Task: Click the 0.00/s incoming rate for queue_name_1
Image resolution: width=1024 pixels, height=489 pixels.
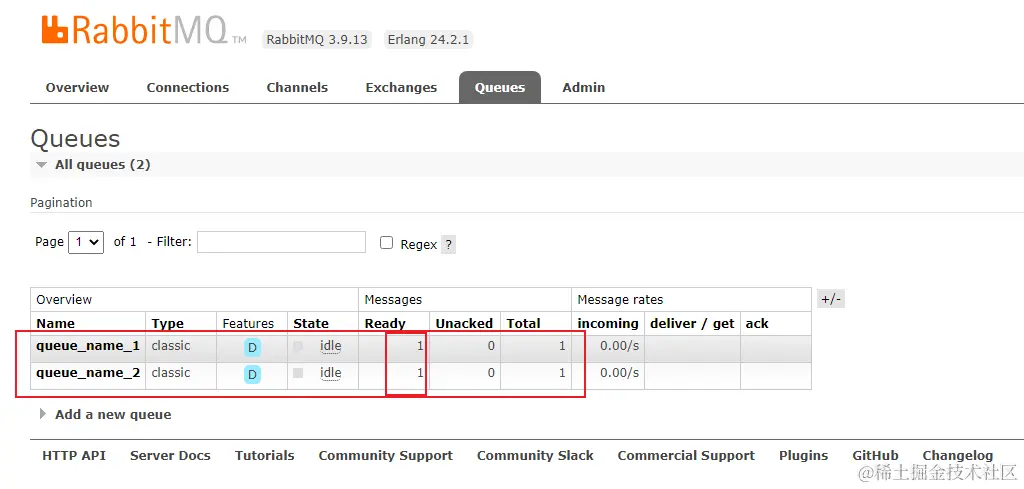Action: (620, 345)
